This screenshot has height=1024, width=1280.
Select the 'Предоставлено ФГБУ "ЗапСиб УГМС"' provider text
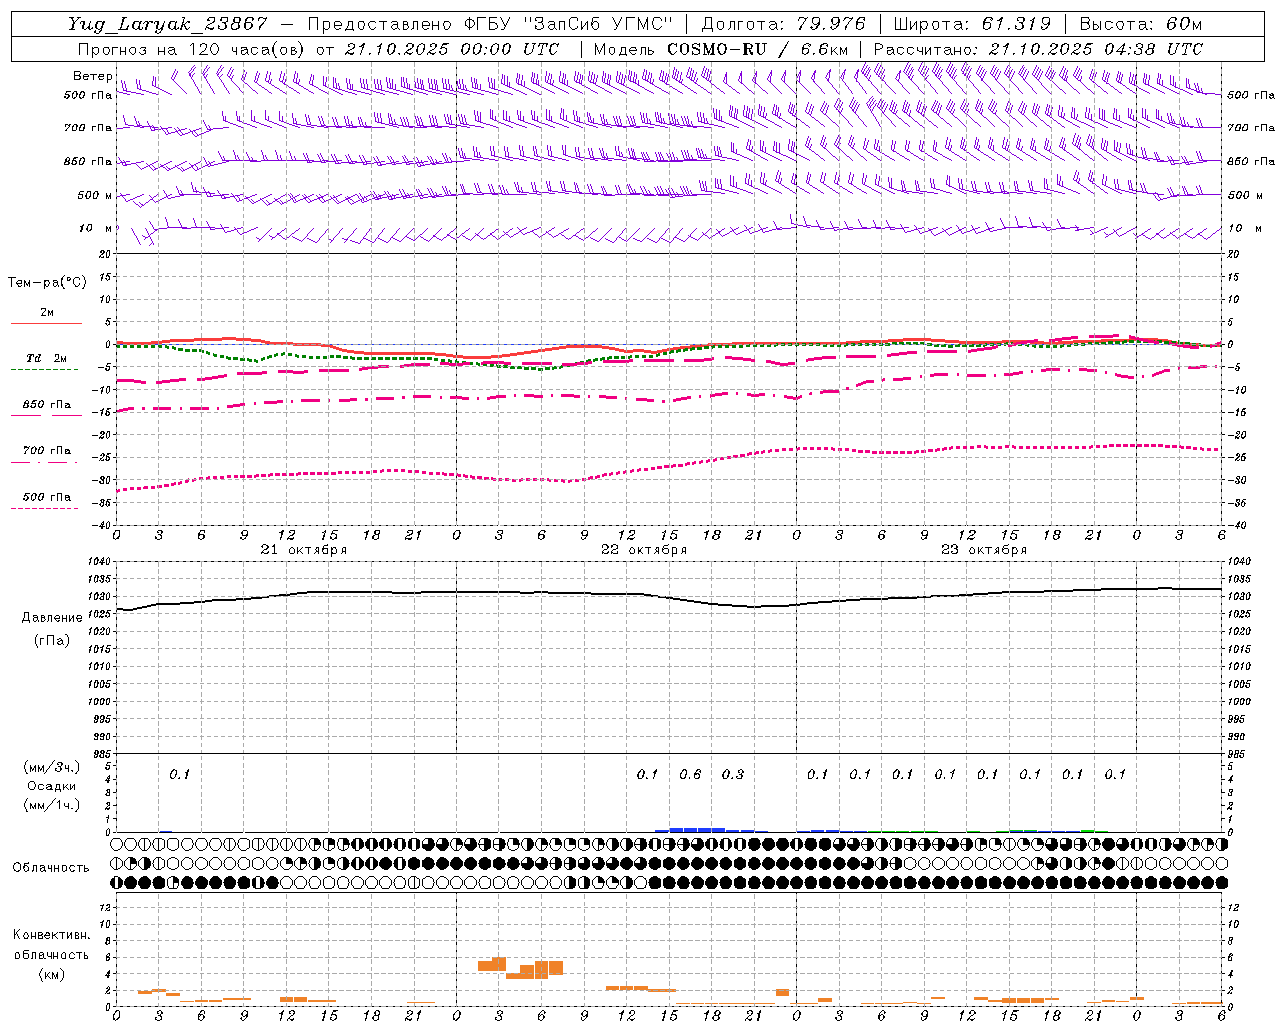[490, 24]
